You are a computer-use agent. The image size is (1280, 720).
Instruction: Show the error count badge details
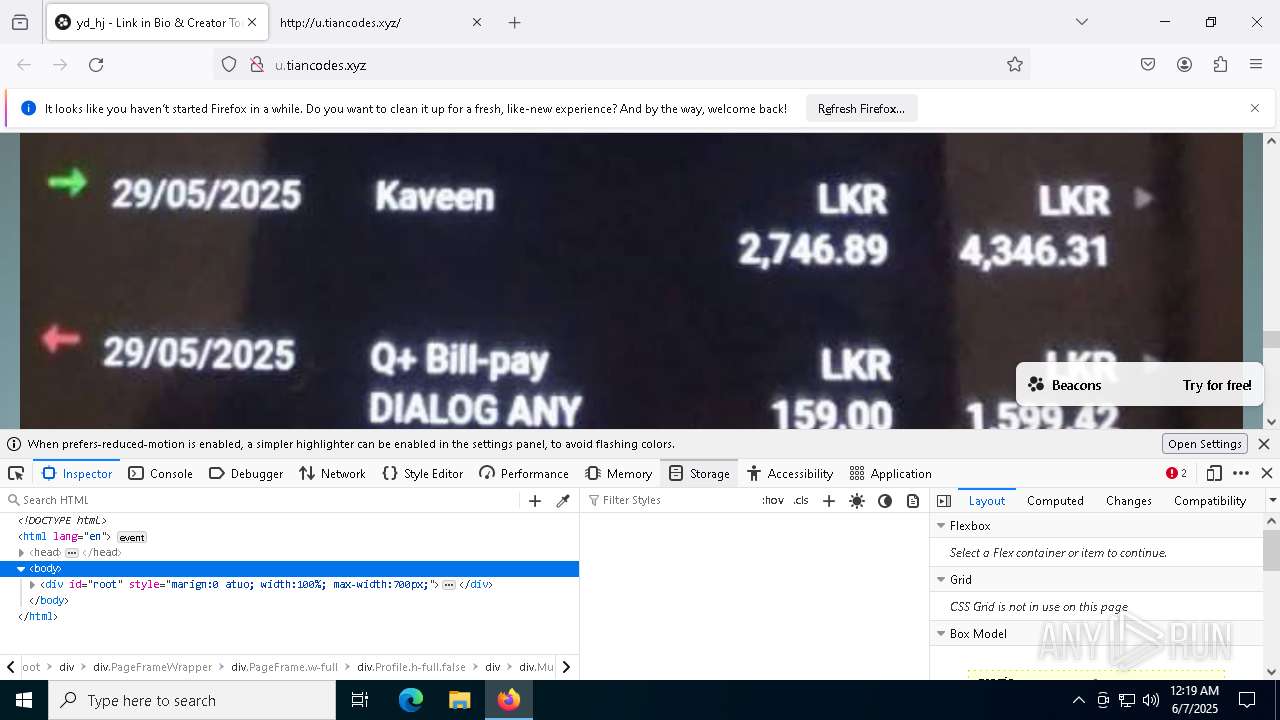pos(1177,473)
